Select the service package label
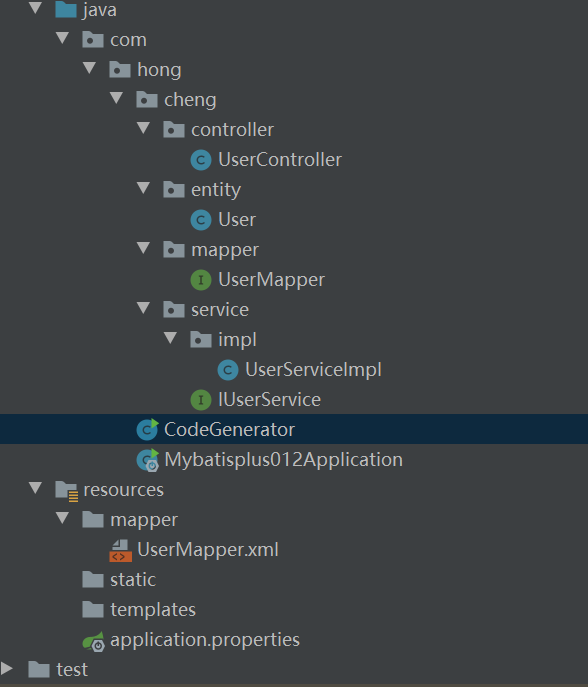 point(220,310)
